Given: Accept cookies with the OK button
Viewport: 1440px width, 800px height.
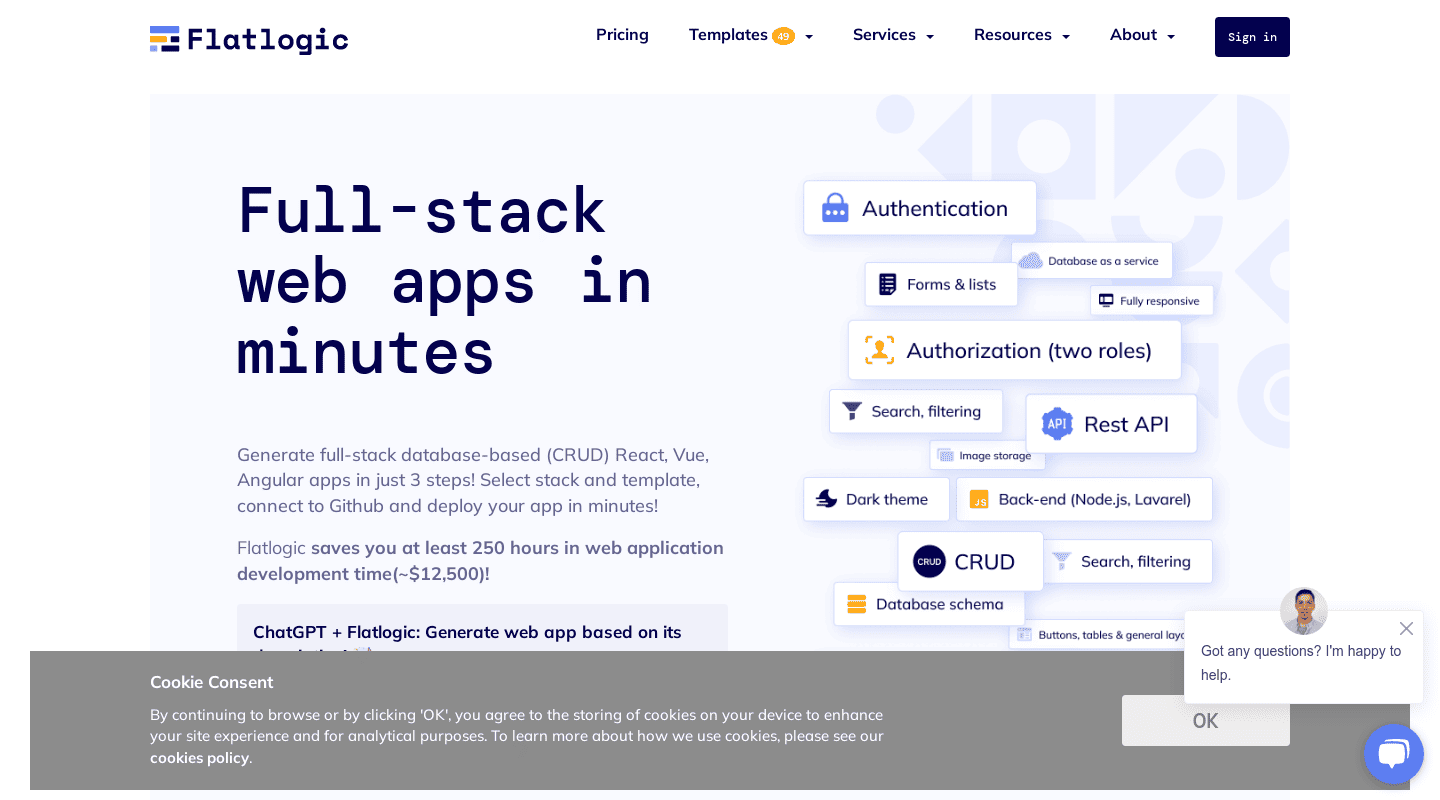Looking at the screenshot, I should click(x=1205, y=720).
